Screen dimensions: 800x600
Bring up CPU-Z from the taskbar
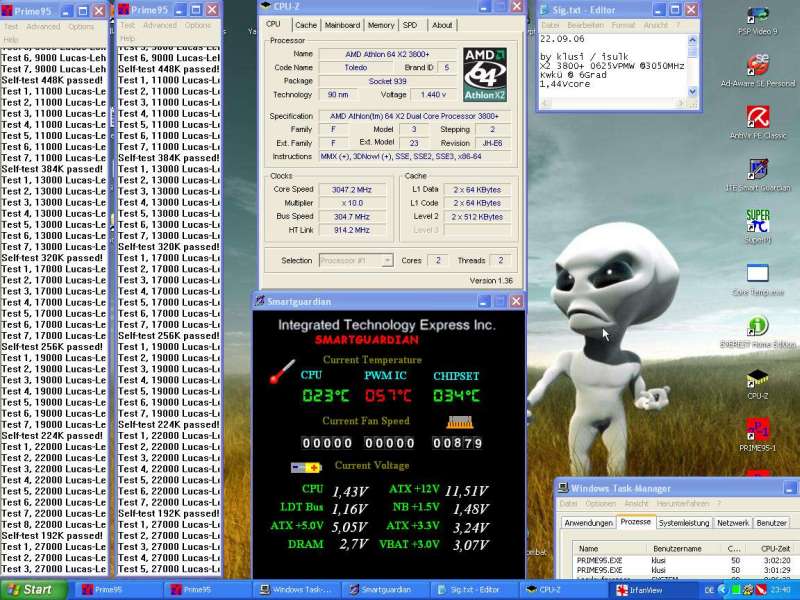point(563,590)
